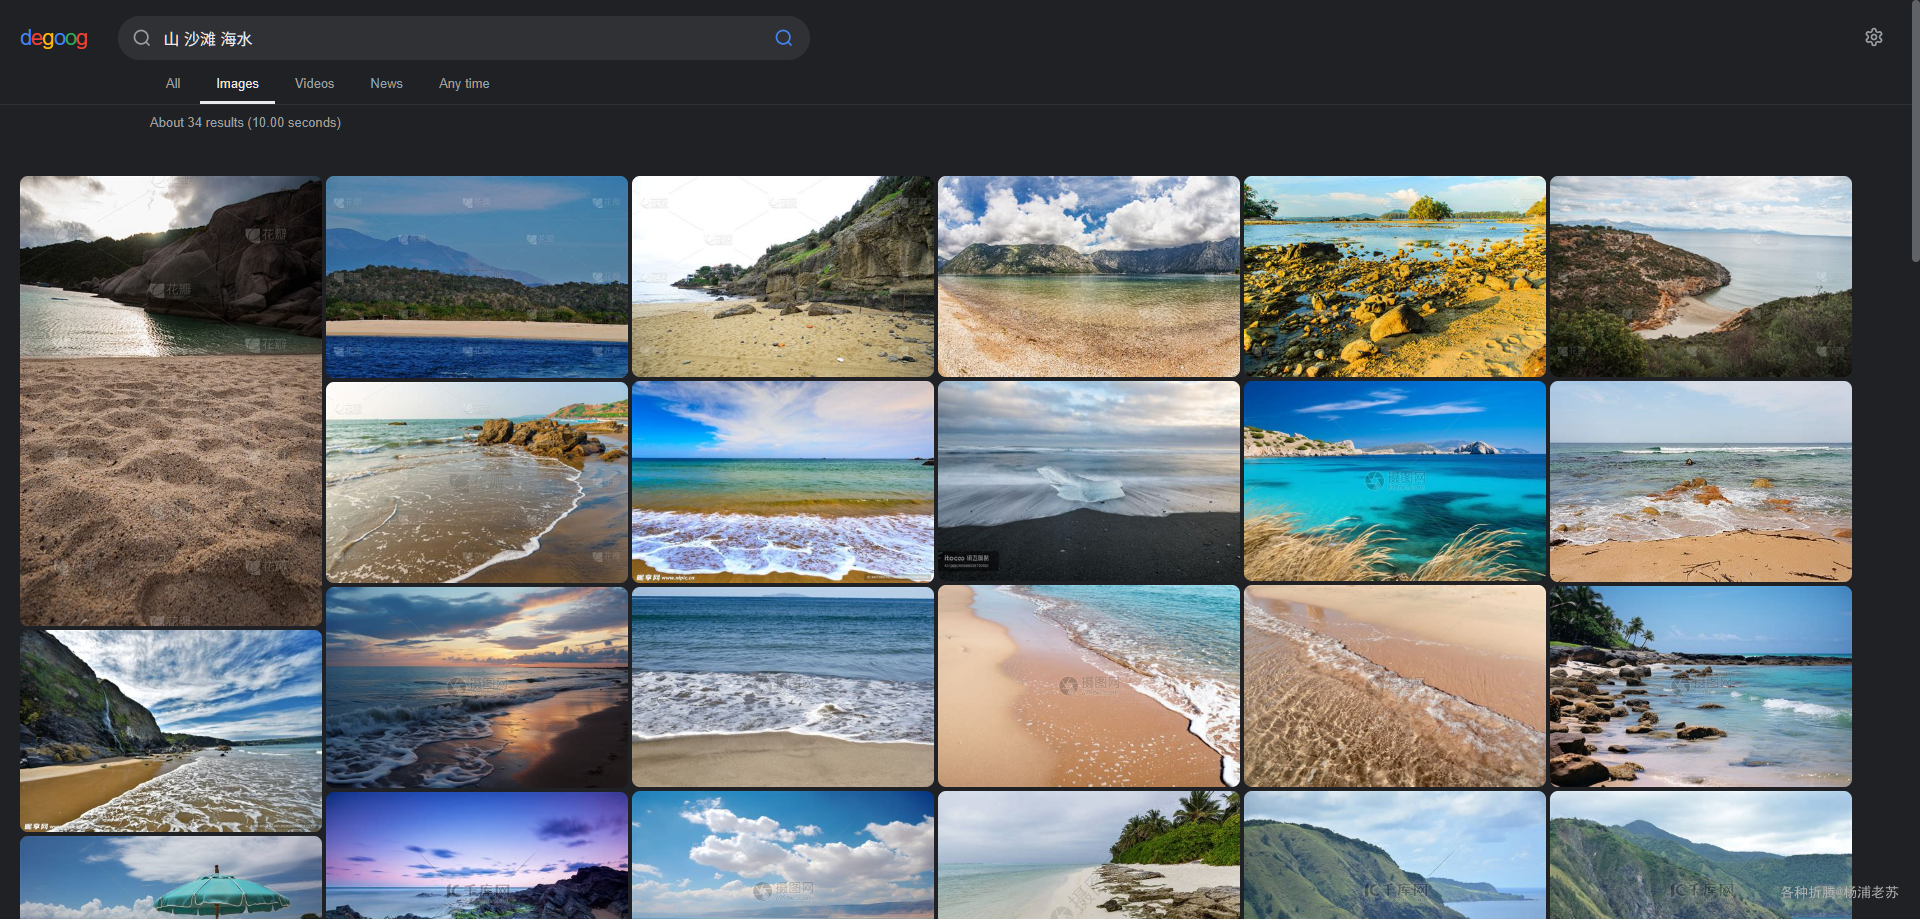Open the palm trees rocky coast thumbnail

[1701, 686]
